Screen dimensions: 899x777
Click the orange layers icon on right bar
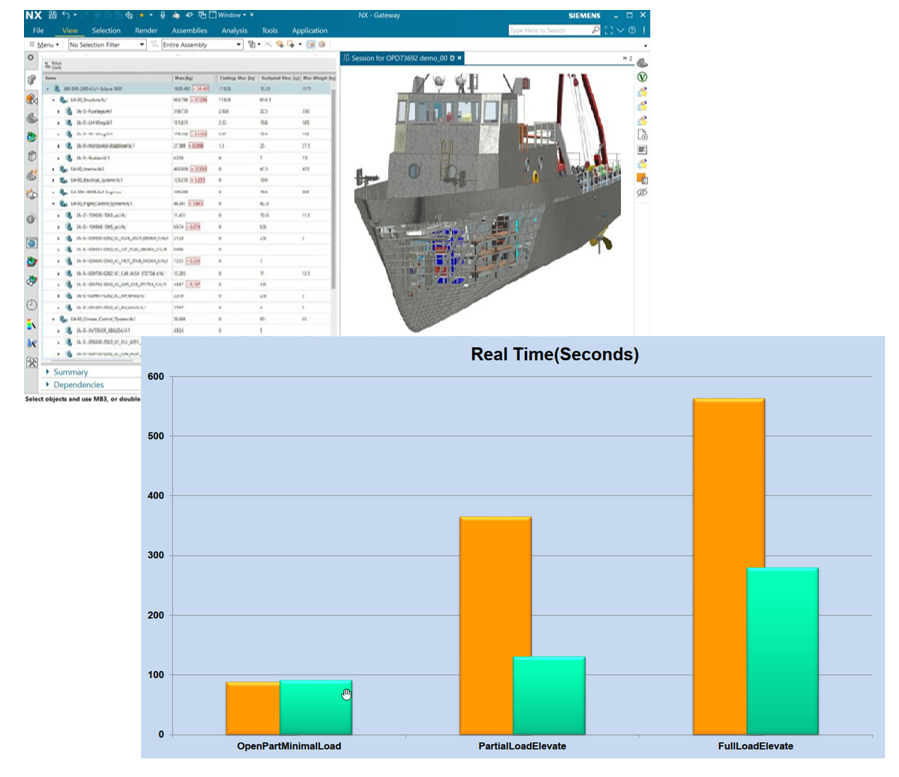(642, 178)
